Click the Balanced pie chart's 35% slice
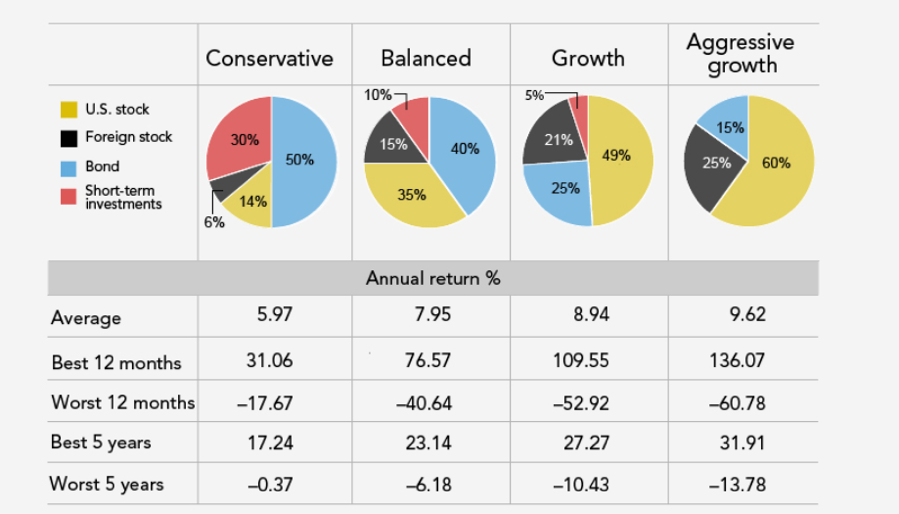 click(412, 195)
